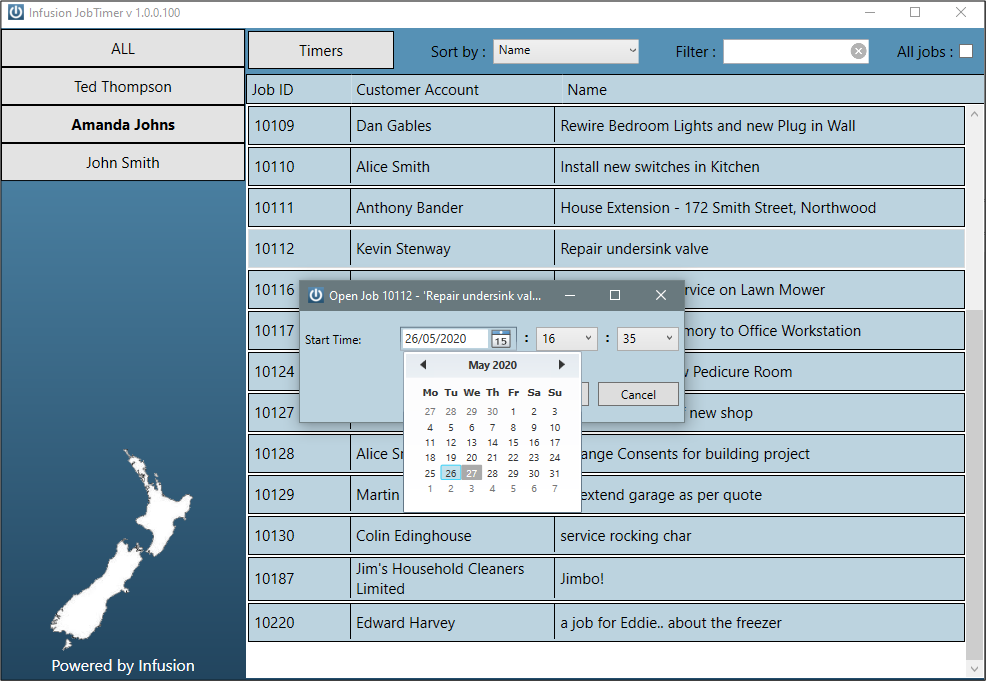Screen dimensions: 986x681
Task: Select job 10111 House Extension row
Action: point(606,208)
